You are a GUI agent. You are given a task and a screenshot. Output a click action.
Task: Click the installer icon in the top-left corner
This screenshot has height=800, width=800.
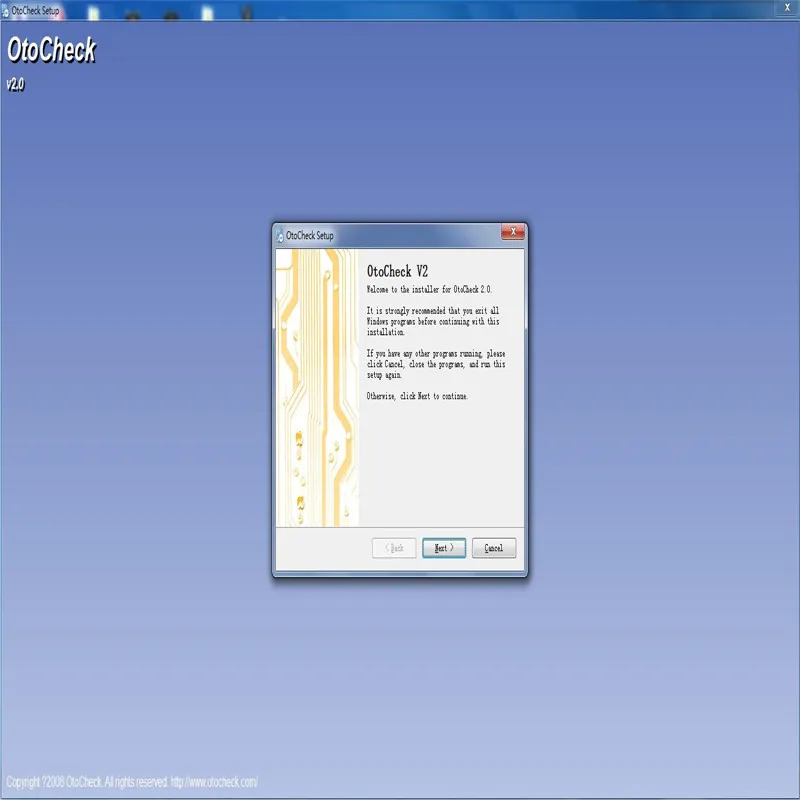click(5, 11)
